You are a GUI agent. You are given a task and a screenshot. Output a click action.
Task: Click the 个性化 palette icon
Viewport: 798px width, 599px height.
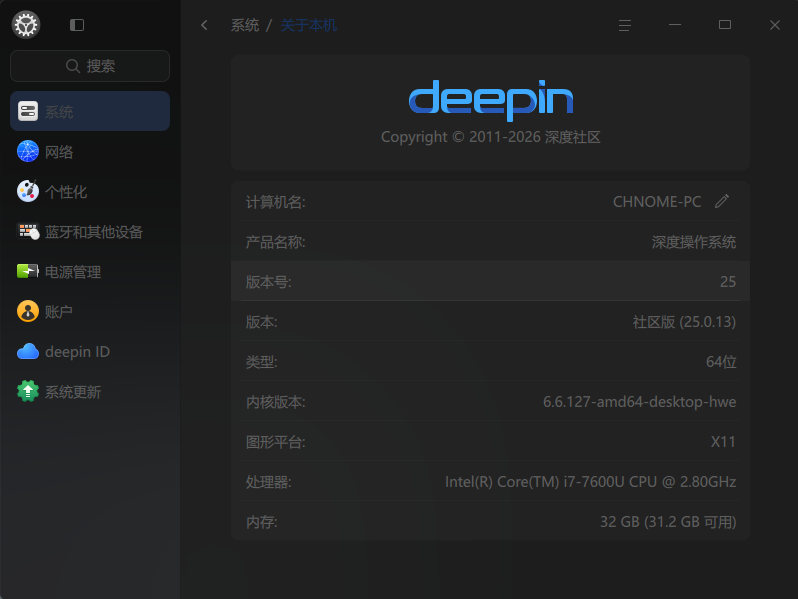[x=28, y=191]
